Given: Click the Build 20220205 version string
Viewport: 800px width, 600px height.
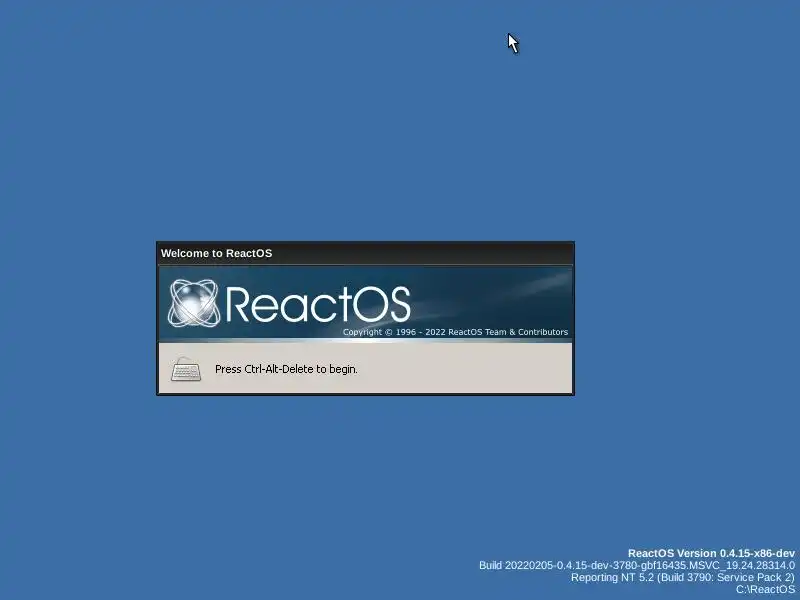Looking at the screenshot, I should pos(637,565).
